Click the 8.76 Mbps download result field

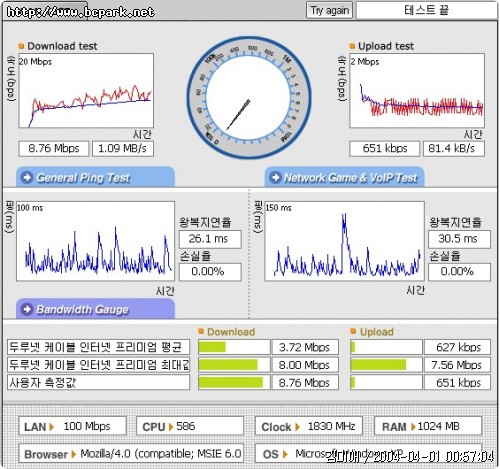point(54,149)
